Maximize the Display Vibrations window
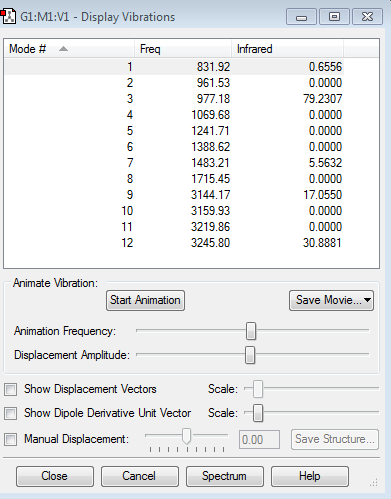 tap(334, 17)
